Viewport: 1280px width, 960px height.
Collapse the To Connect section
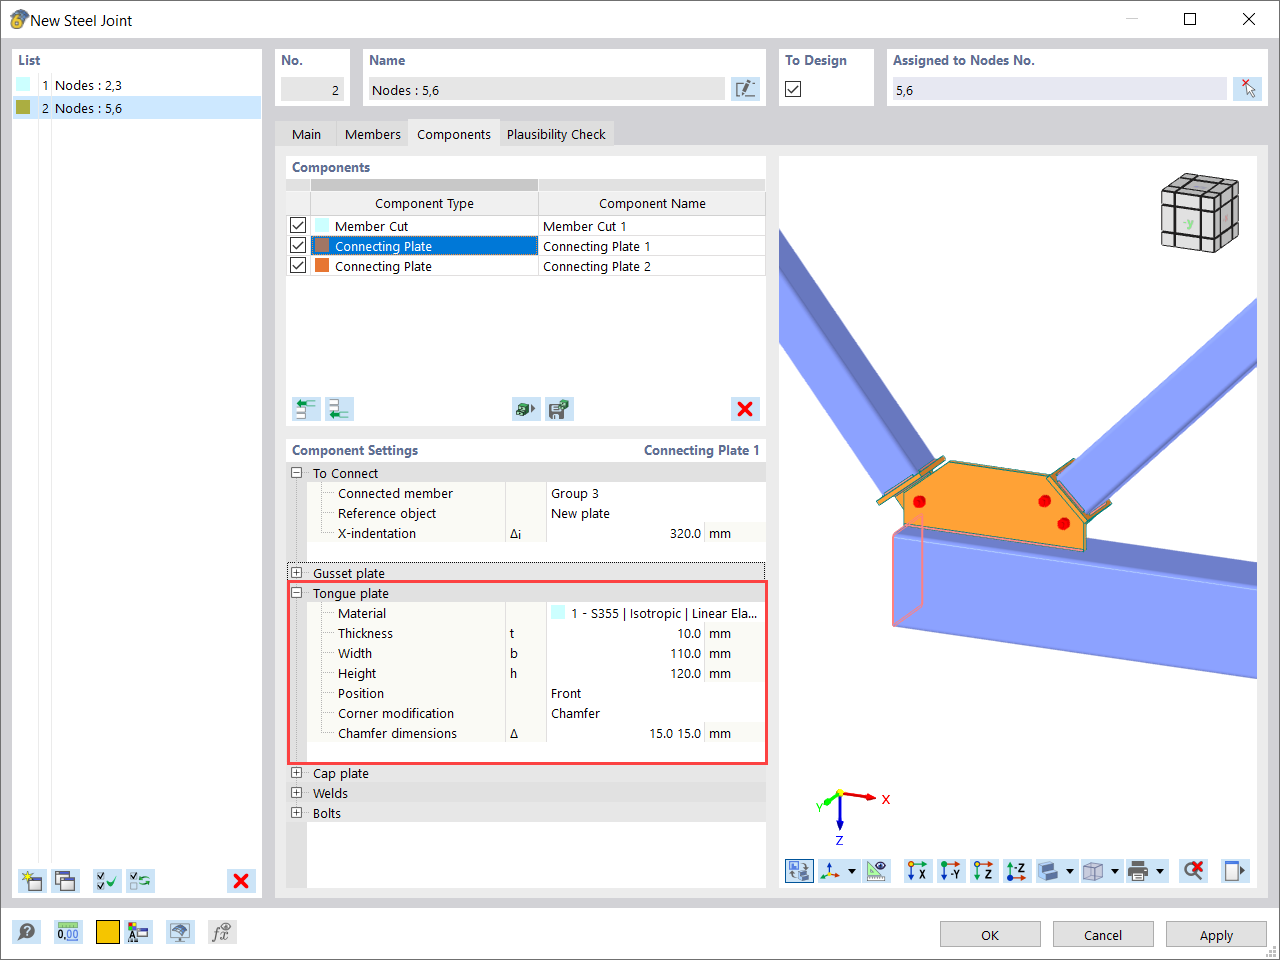pyautogui.click(x=296, y=473)
